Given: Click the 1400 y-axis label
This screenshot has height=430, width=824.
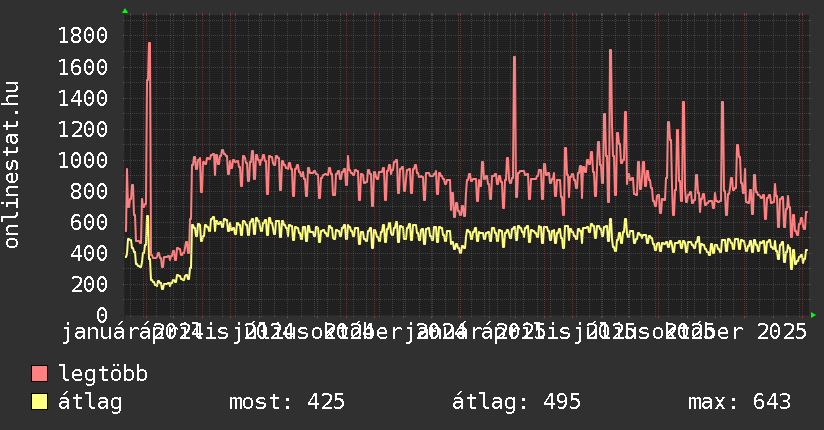Looking at the screenshot, I should [x=83, y=98].
